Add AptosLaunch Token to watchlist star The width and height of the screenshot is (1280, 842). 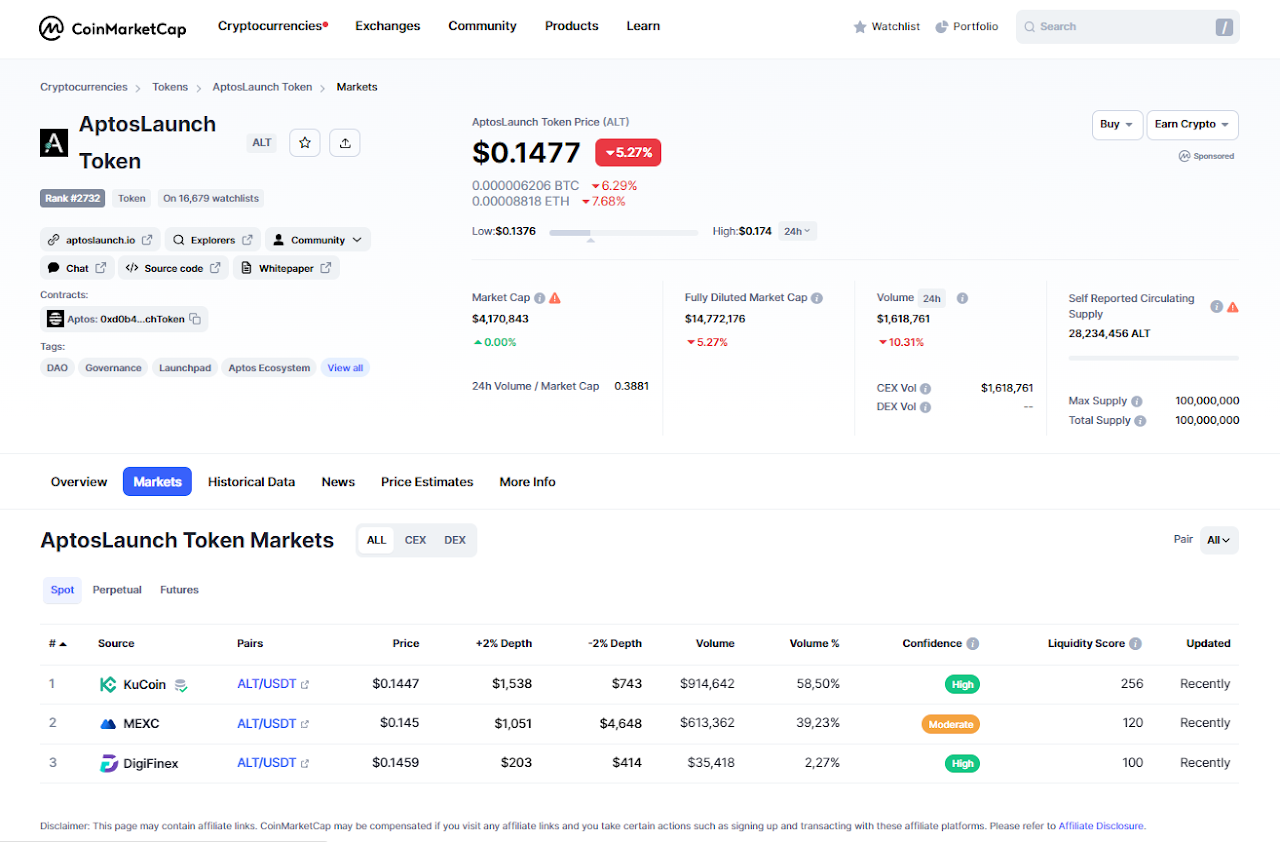pos(305,143)
